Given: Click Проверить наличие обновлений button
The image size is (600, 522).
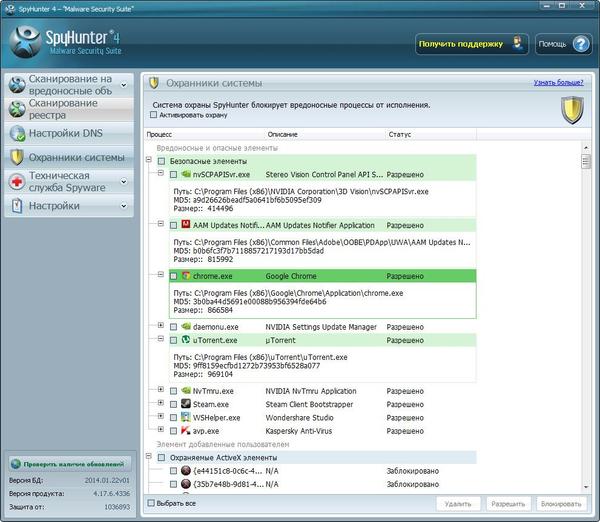Looking at the screenshot, I should (70, 464).
